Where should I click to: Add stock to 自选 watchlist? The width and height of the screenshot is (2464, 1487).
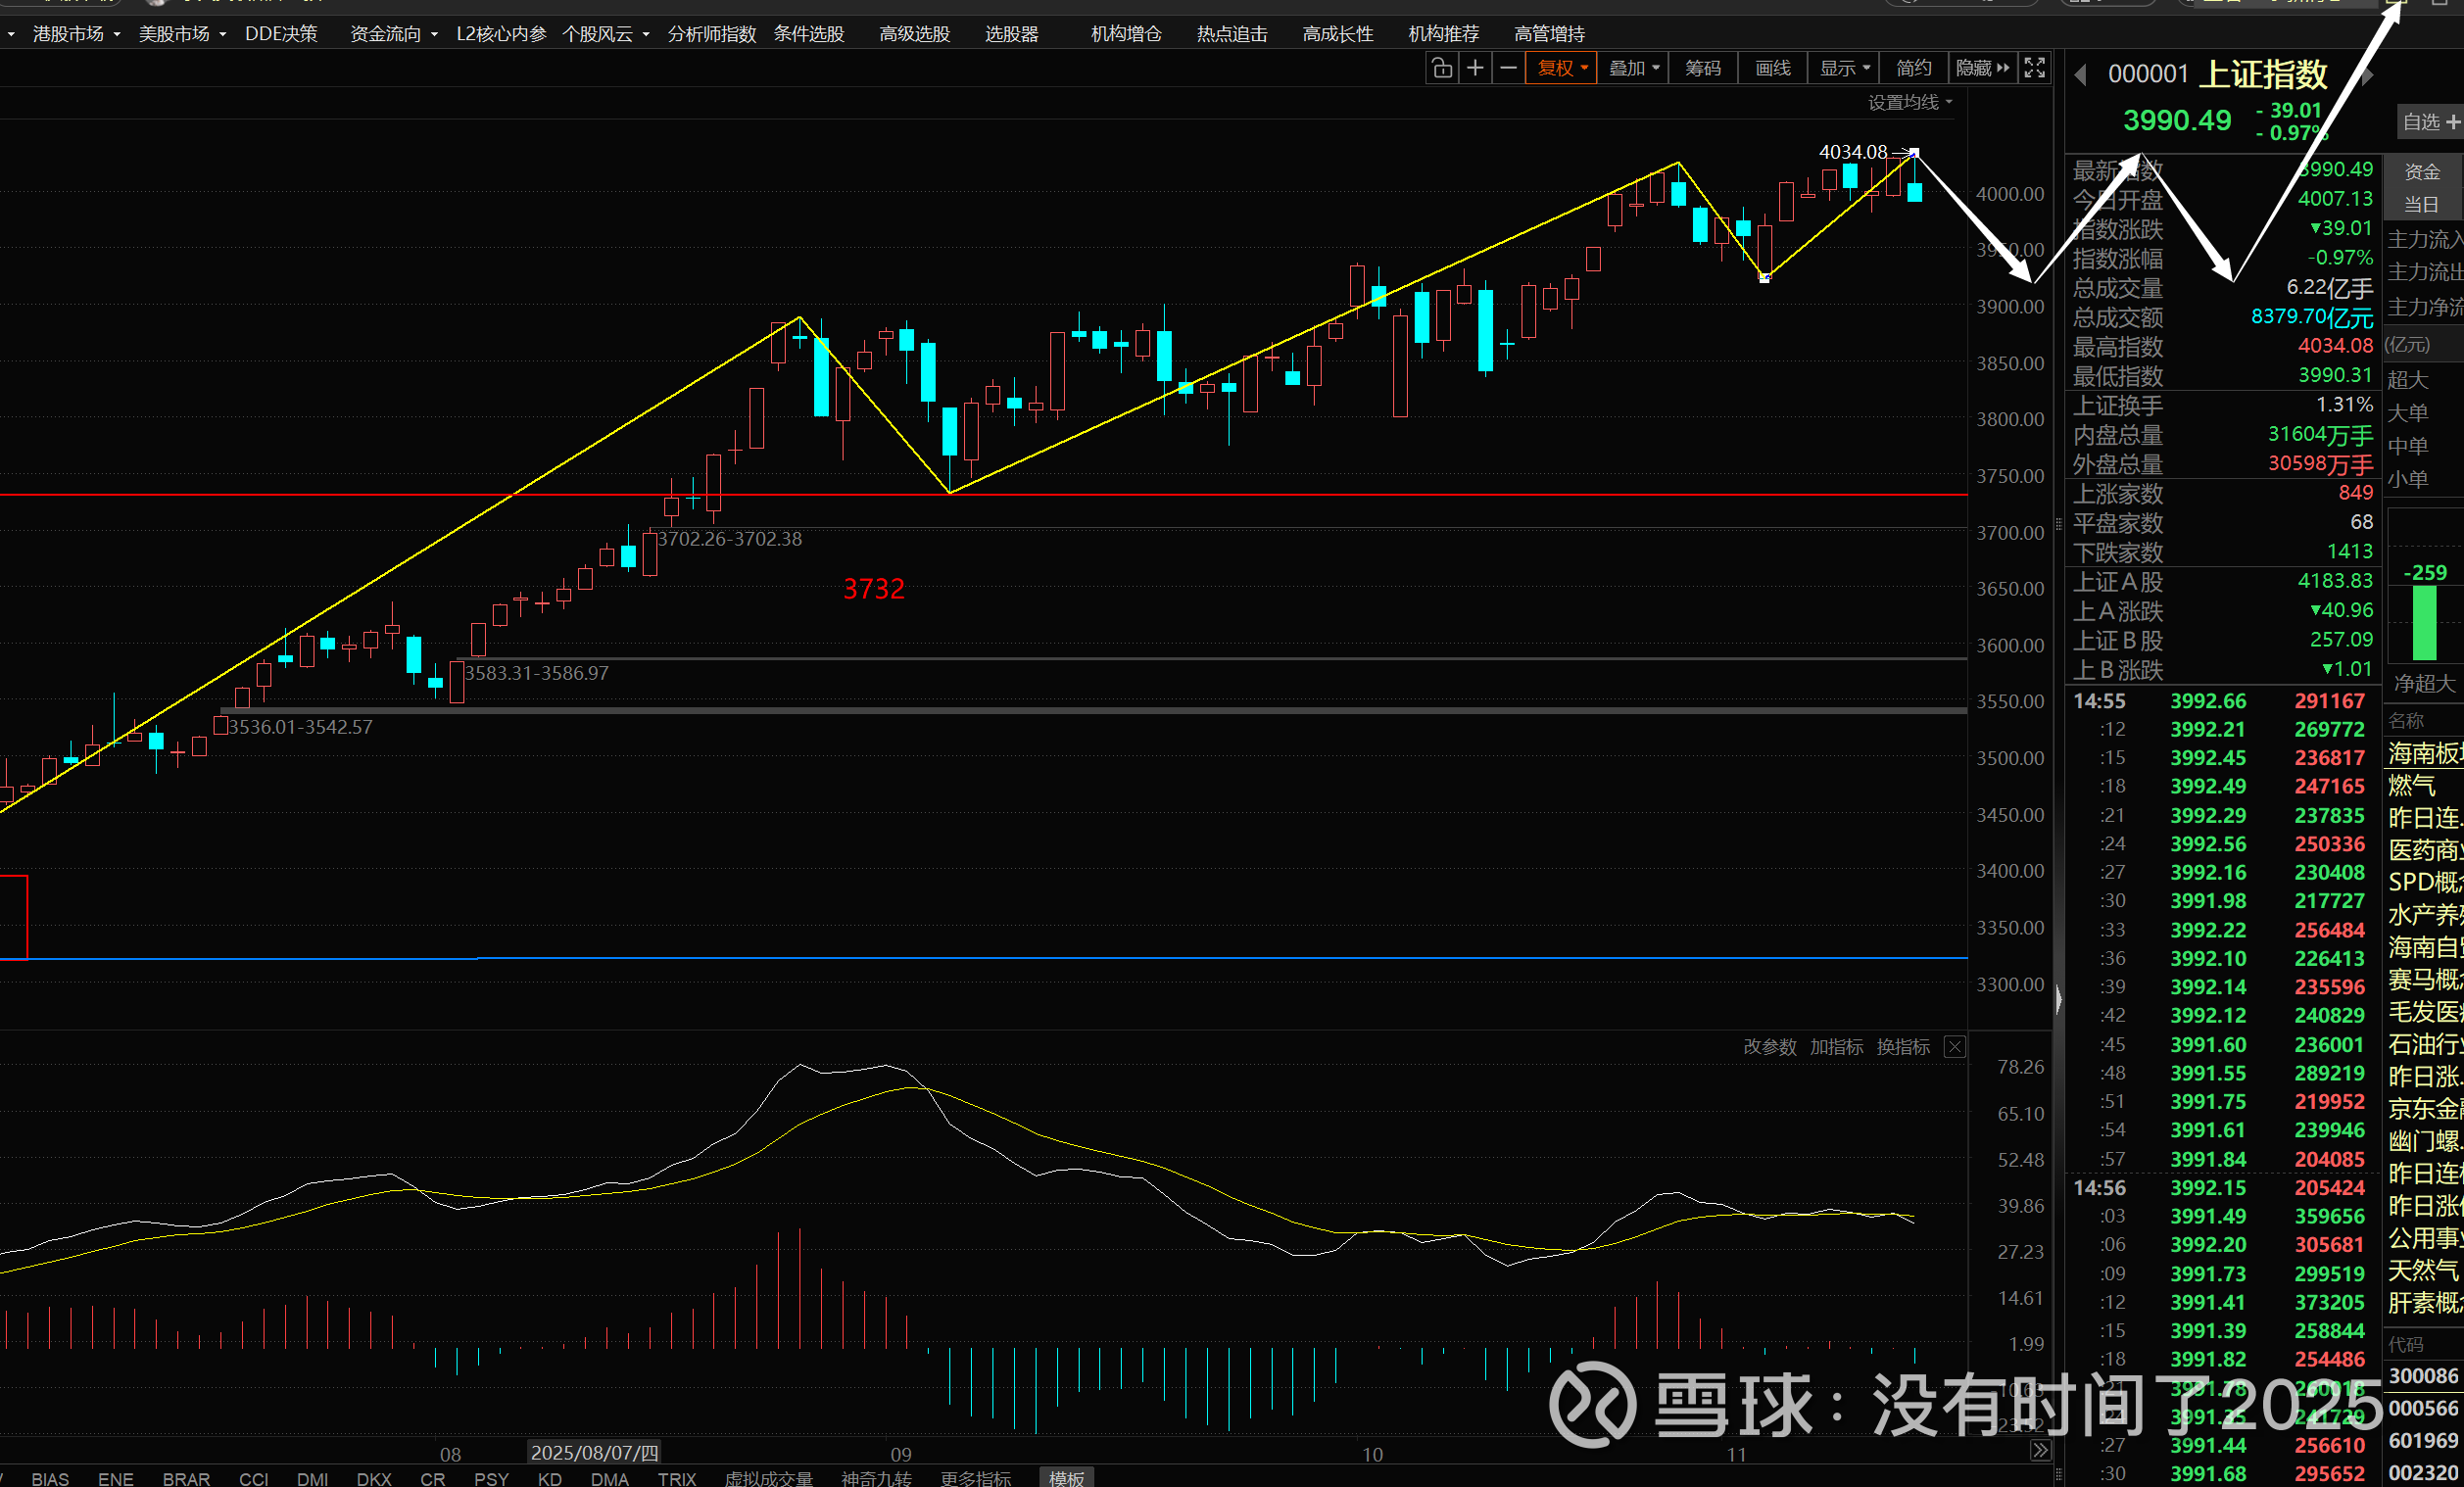[2430, 122]
